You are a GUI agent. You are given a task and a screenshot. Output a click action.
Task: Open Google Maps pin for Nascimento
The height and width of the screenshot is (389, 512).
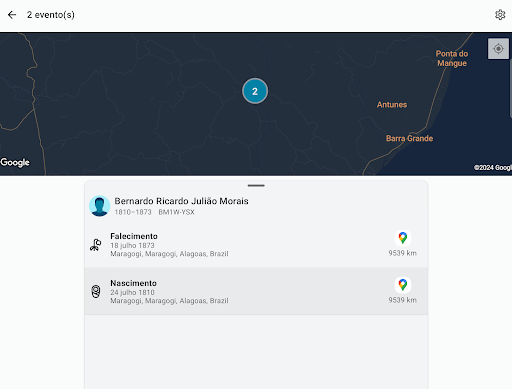(403, 285)
